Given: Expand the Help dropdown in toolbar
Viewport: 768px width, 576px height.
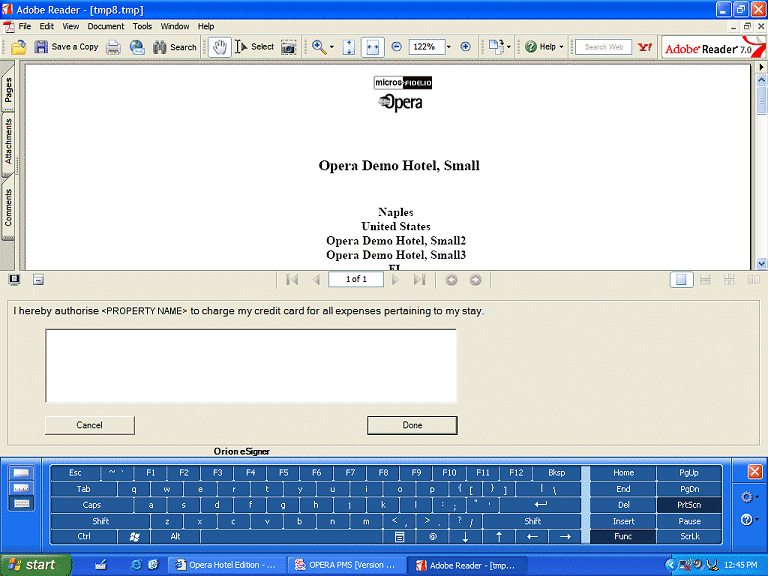Looking at the screenshot, I should pyautogui.click(x=561, y=47).
